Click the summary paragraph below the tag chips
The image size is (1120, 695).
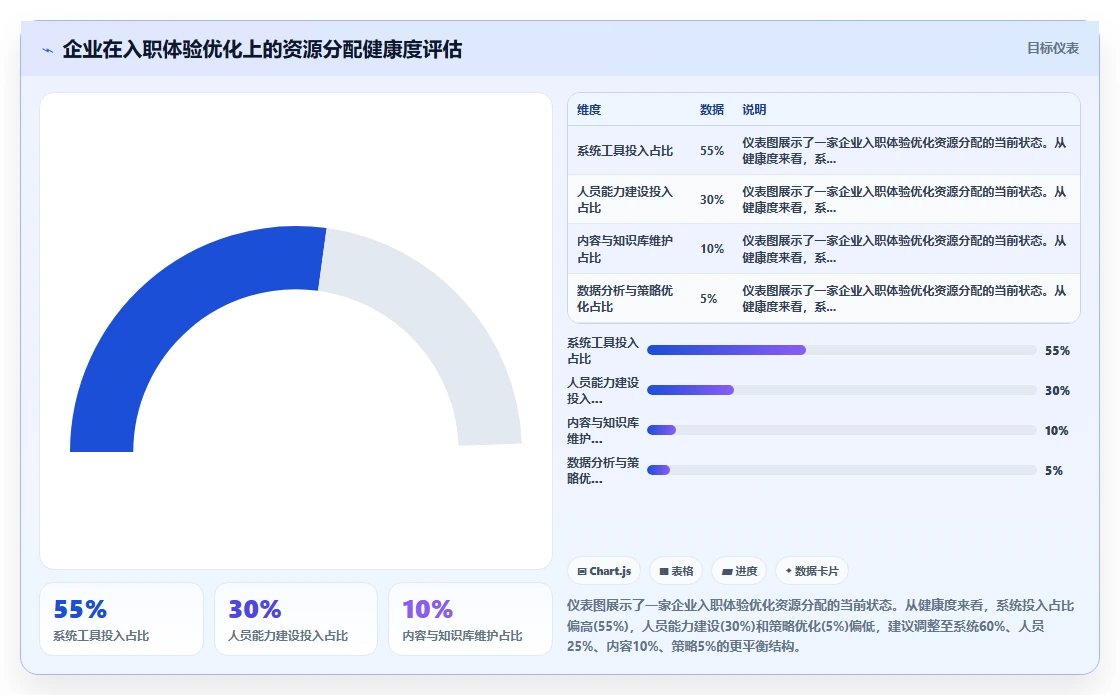click(x=821, y=626)
